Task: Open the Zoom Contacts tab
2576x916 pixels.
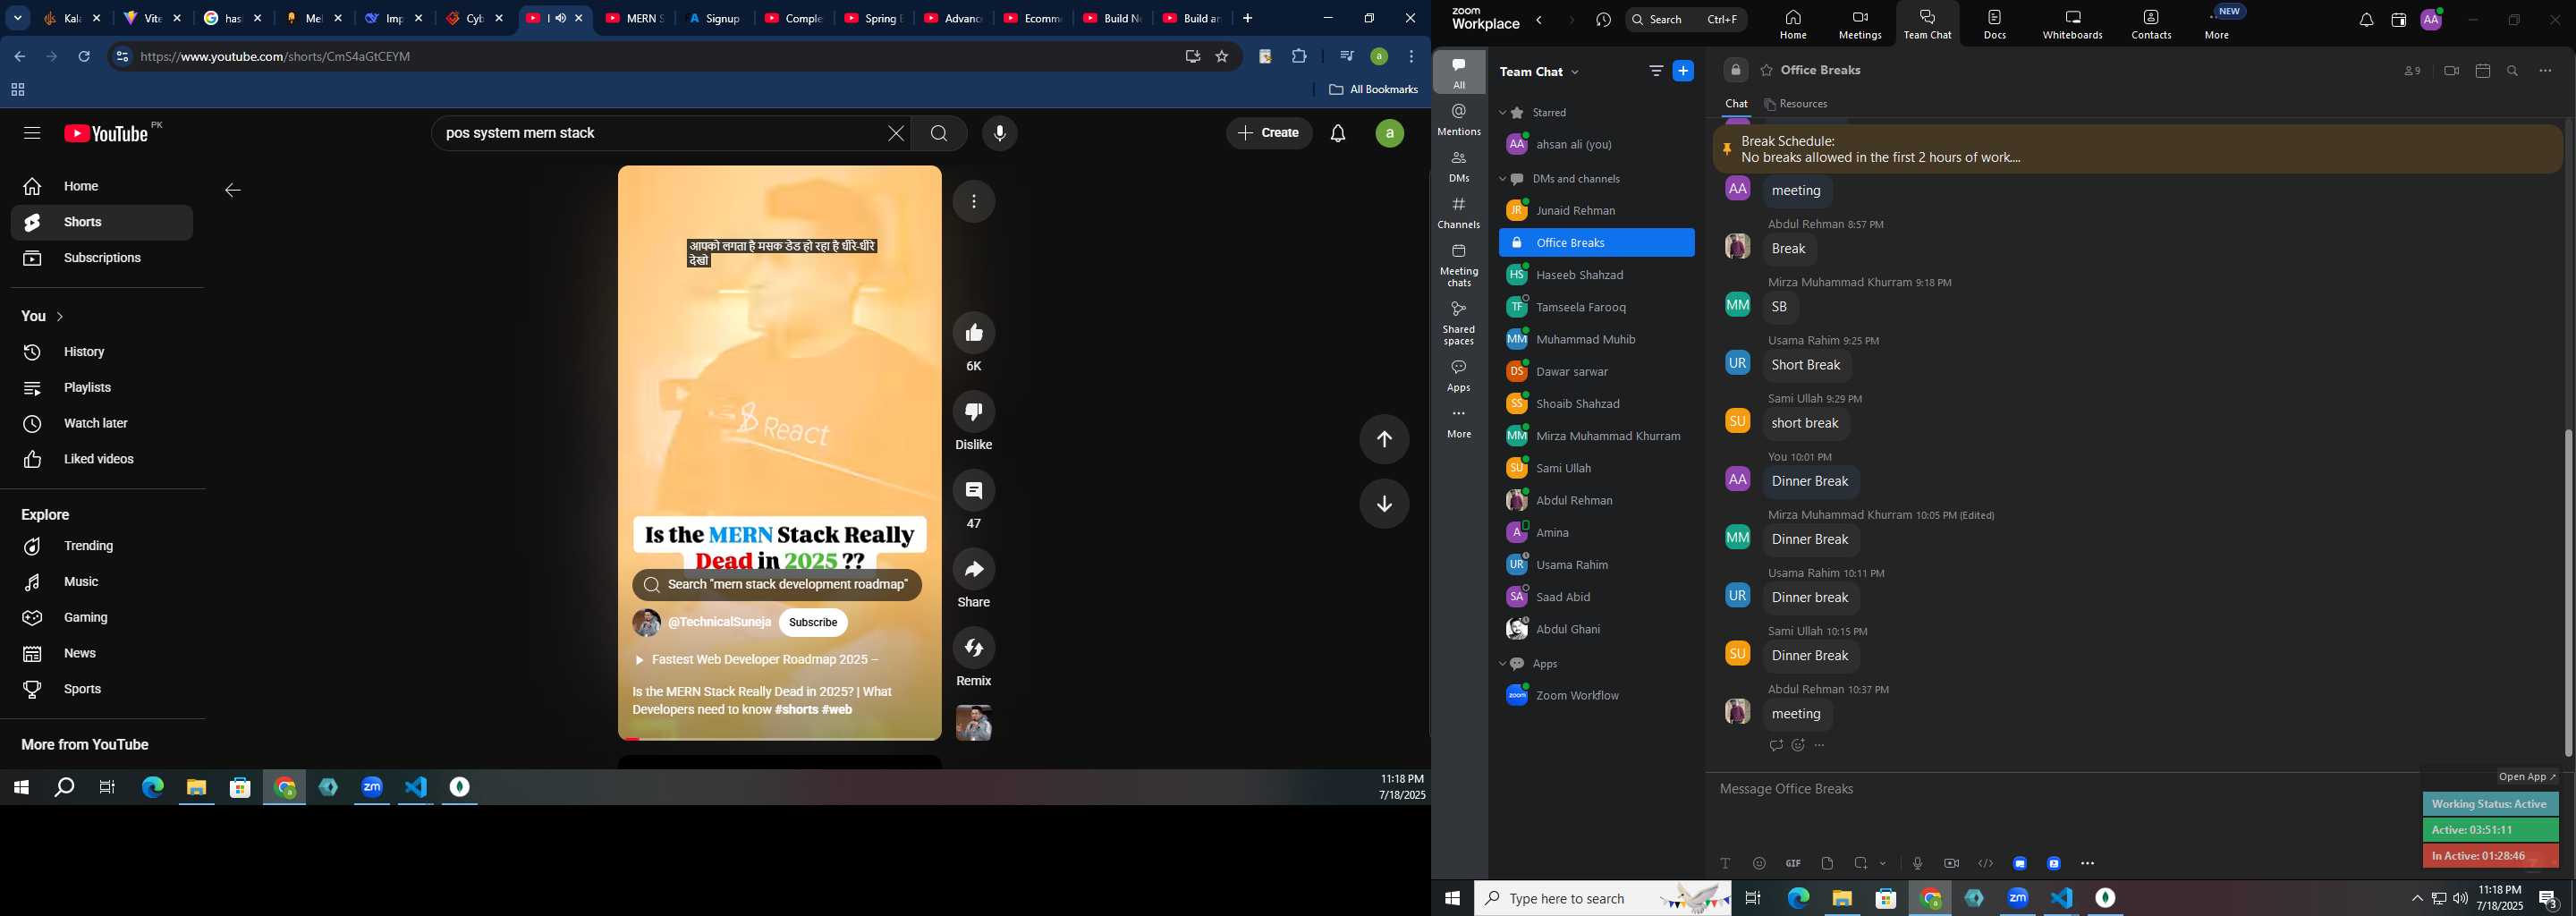Action: 2150,25
